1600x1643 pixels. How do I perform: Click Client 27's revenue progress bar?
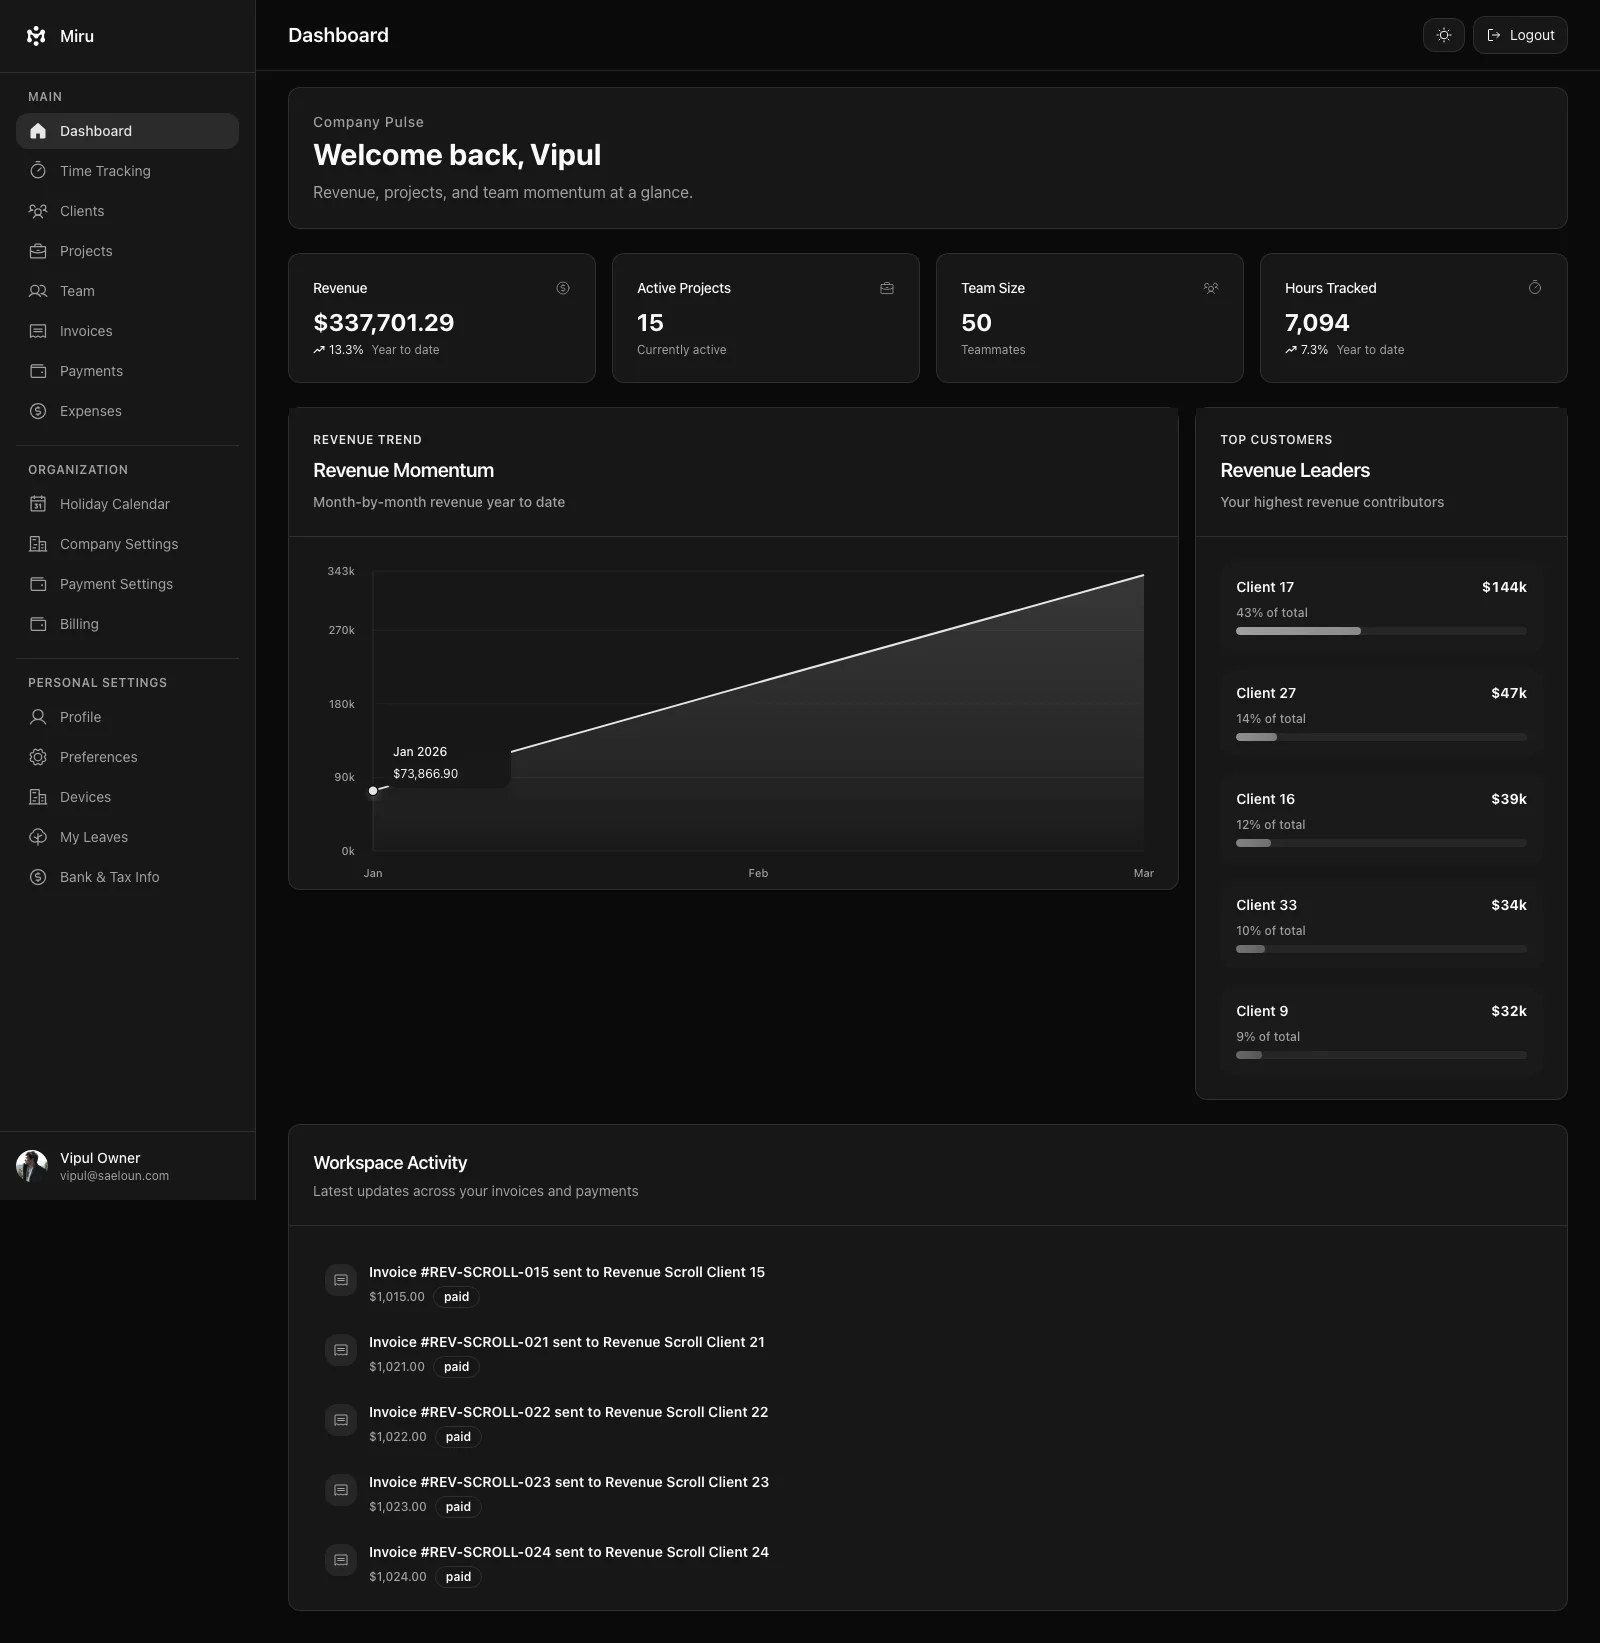1380,736
